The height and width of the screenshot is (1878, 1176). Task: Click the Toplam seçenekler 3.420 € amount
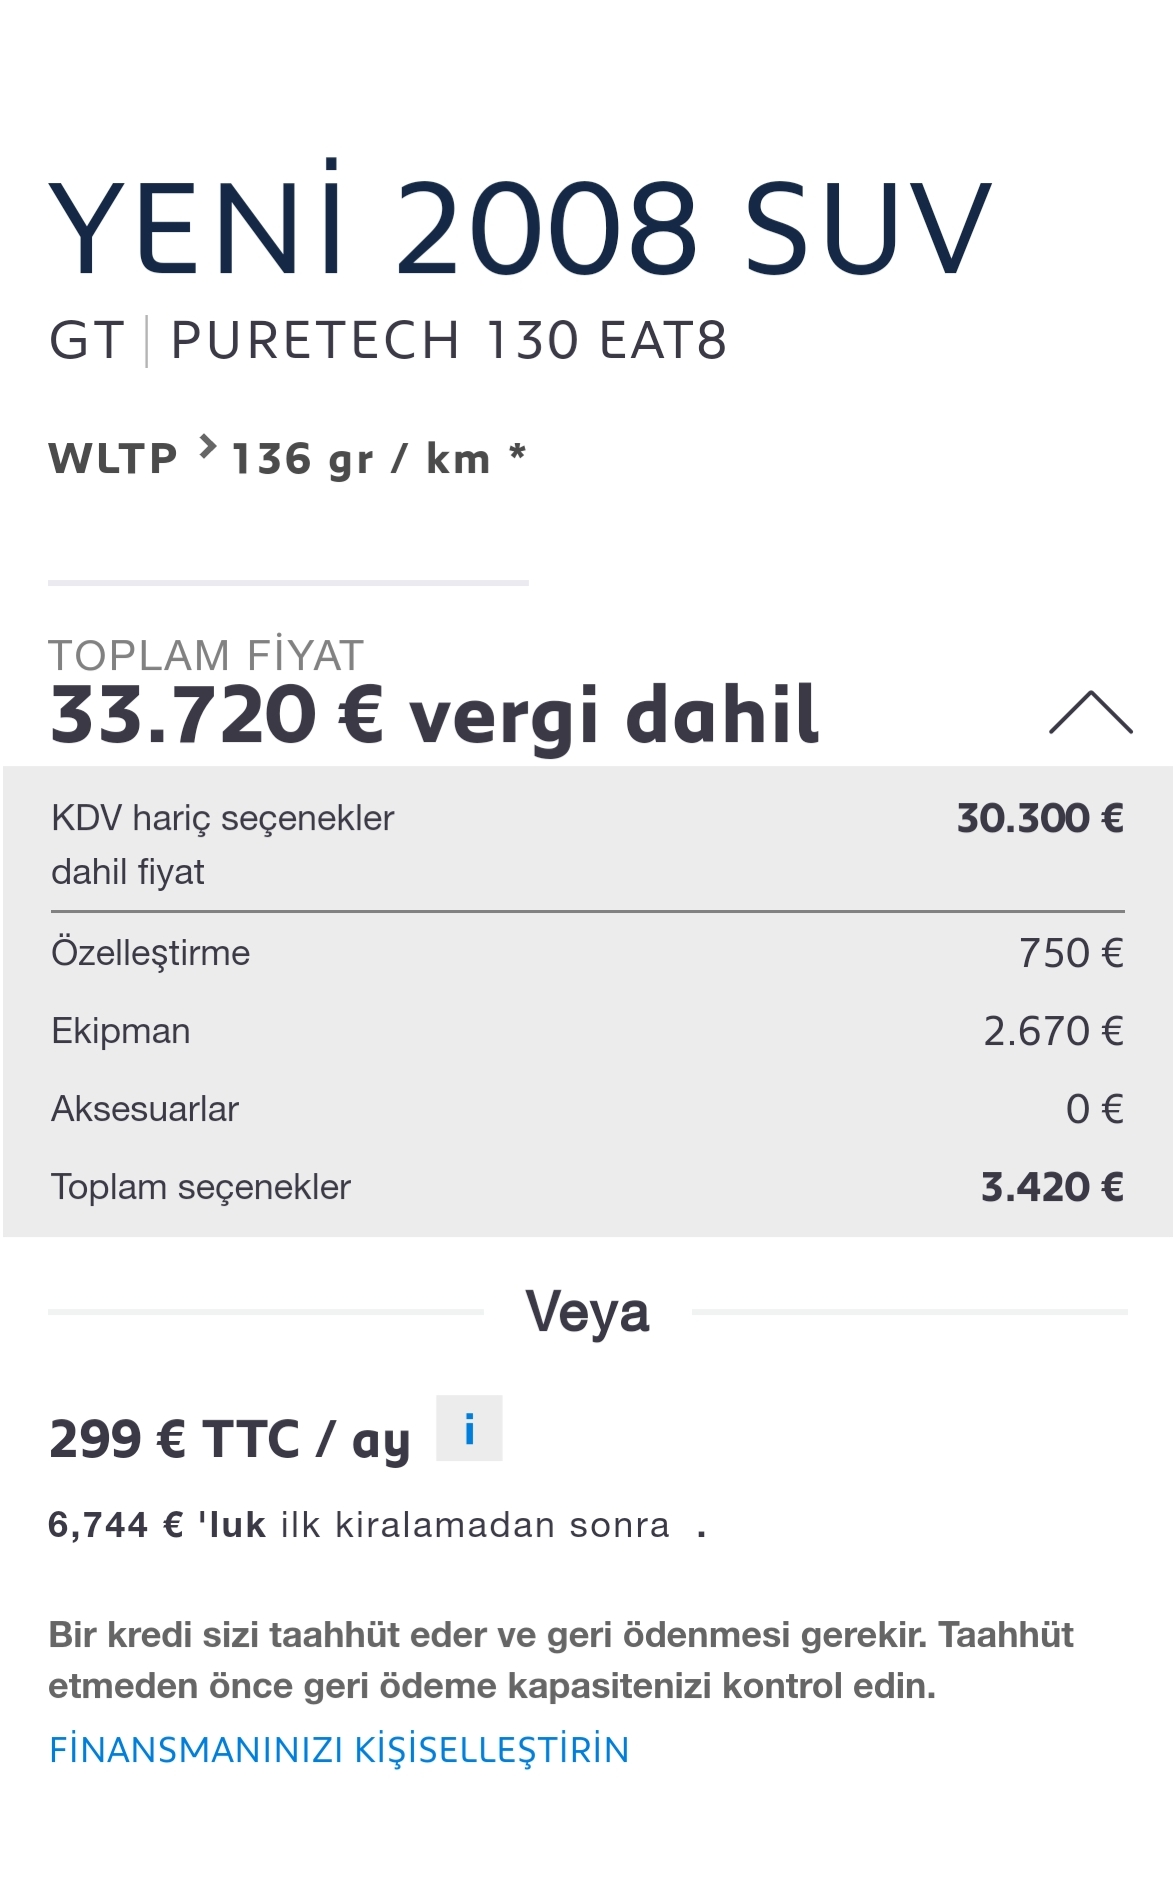point(1052,1187)
